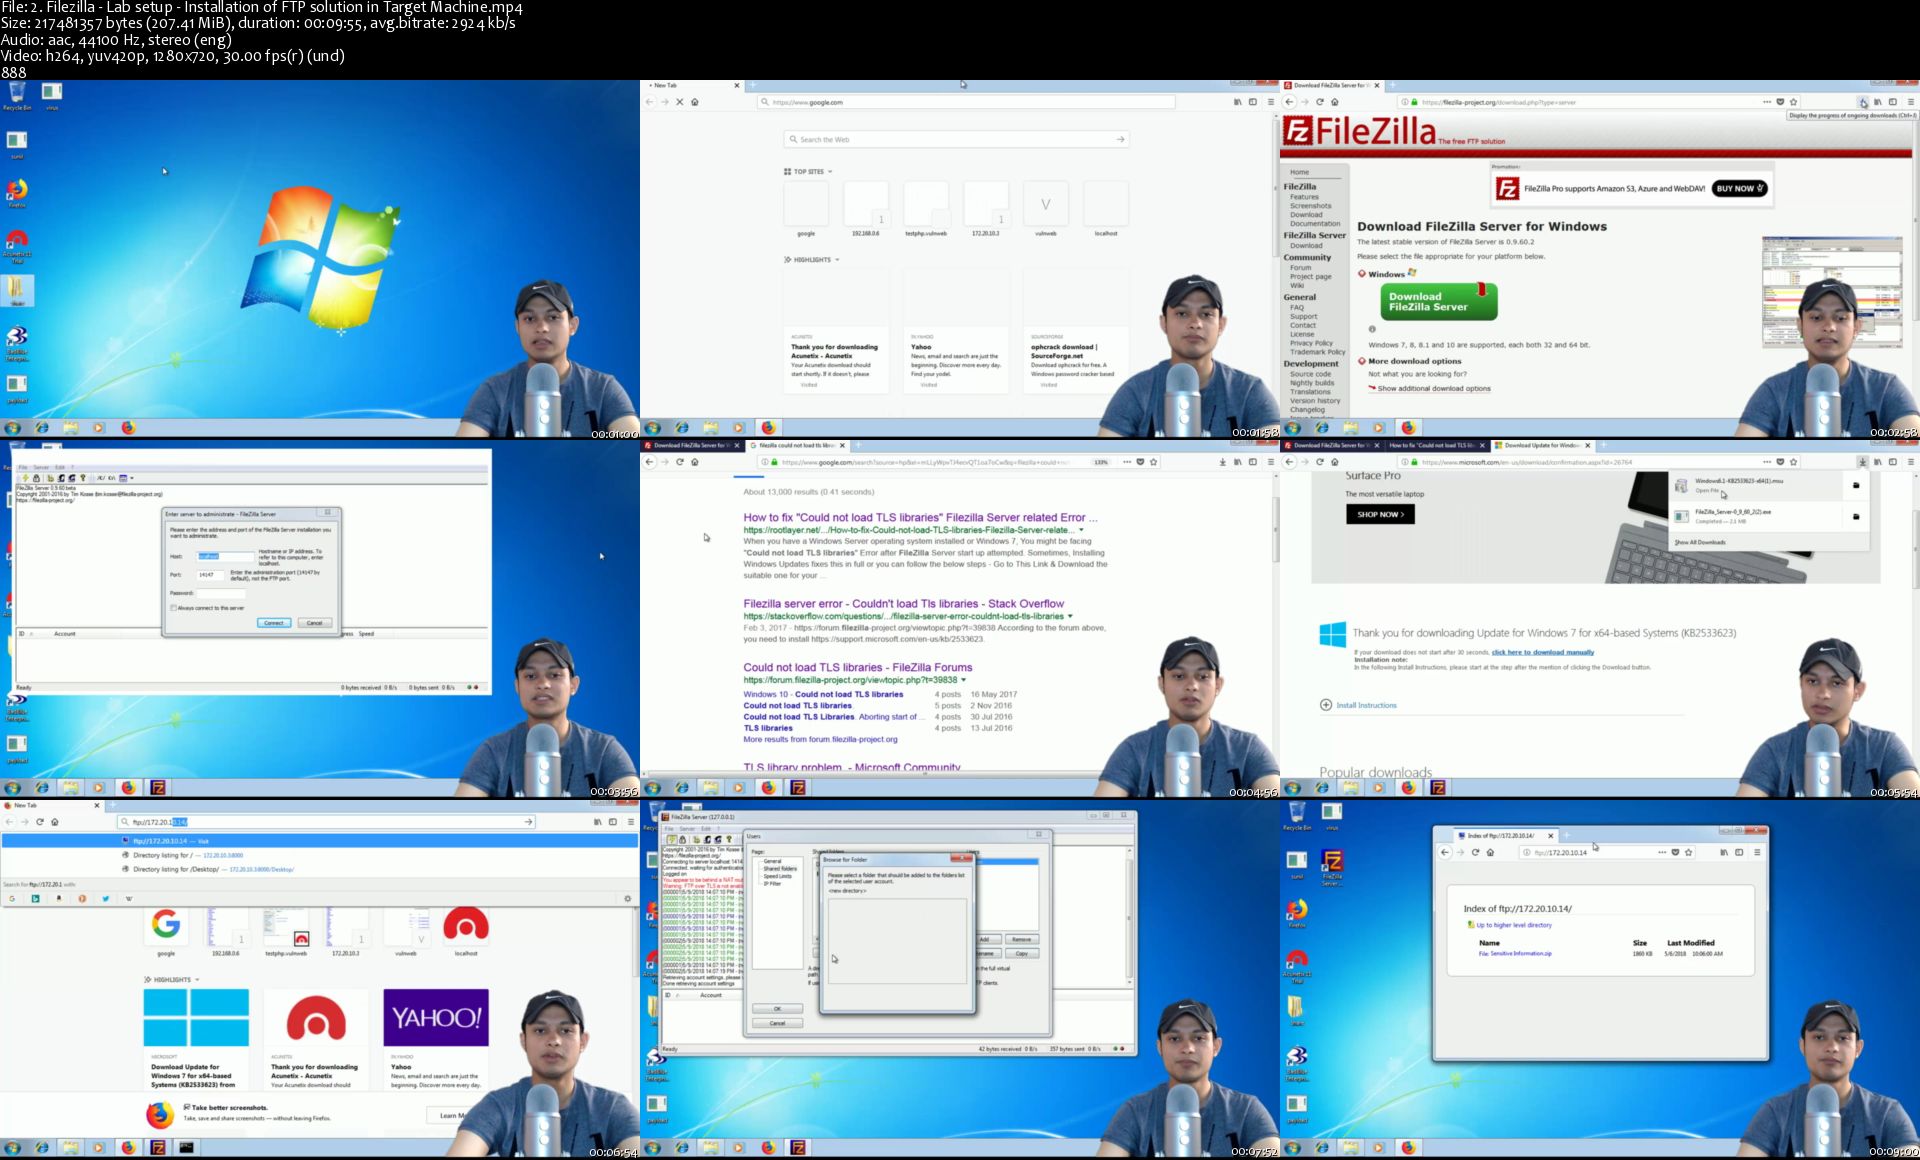Click the Password field in the Enter server dialog
The height and width of the screenshot is (1160, 1920).
[221, 593]
